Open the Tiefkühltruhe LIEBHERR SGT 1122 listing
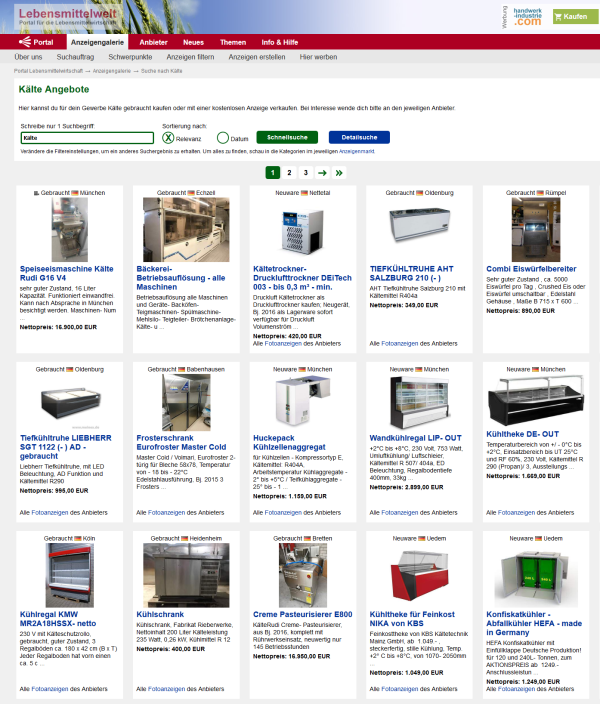 (x=66, y=447)
